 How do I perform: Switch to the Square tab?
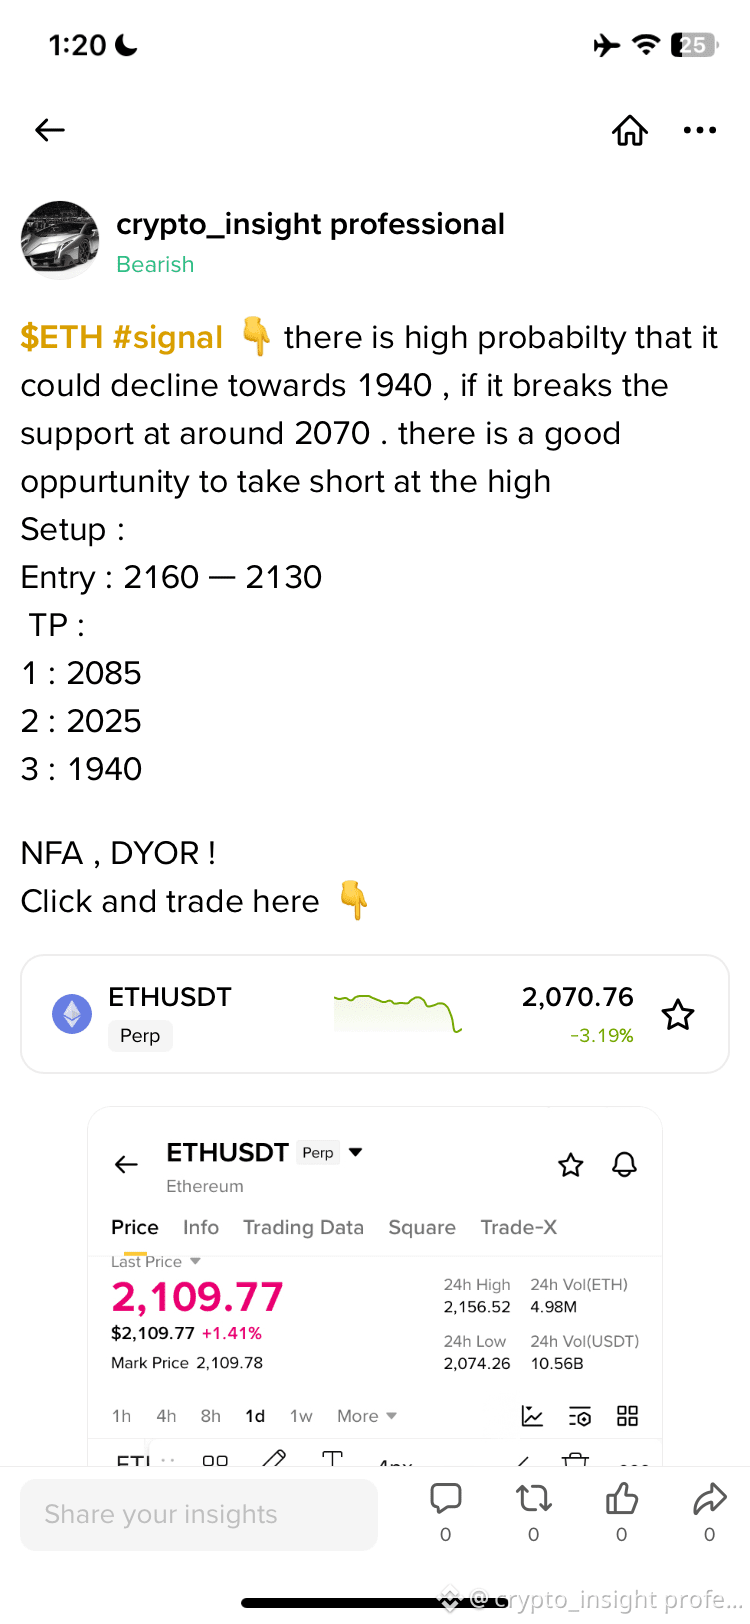click(422, 1227)
